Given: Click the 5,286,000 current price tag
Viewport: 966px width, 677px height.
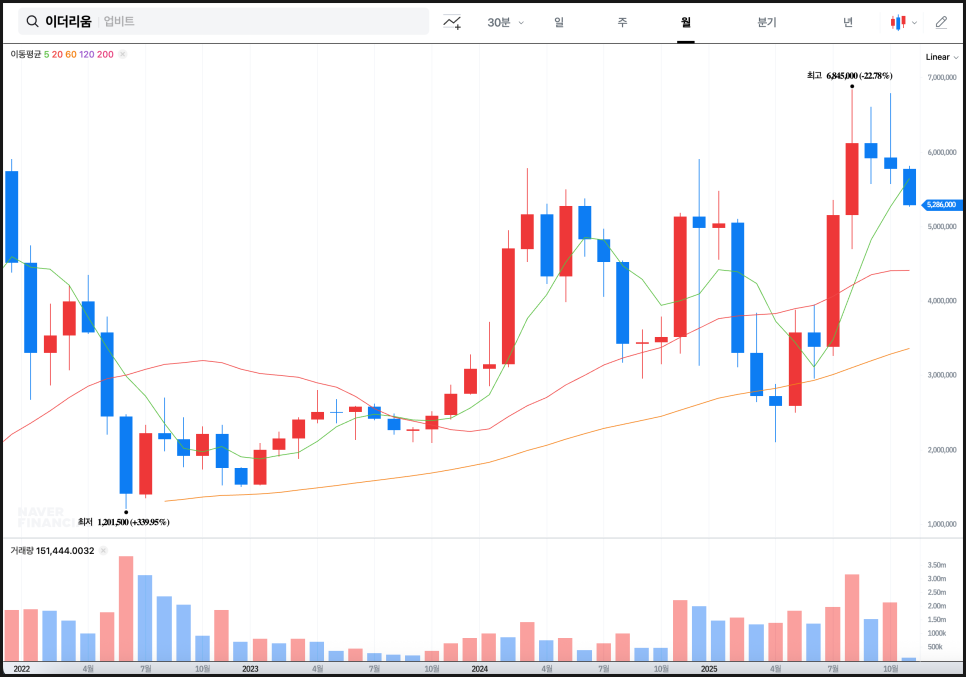Looking at the screenshot, I should click(x=940, y=205).
